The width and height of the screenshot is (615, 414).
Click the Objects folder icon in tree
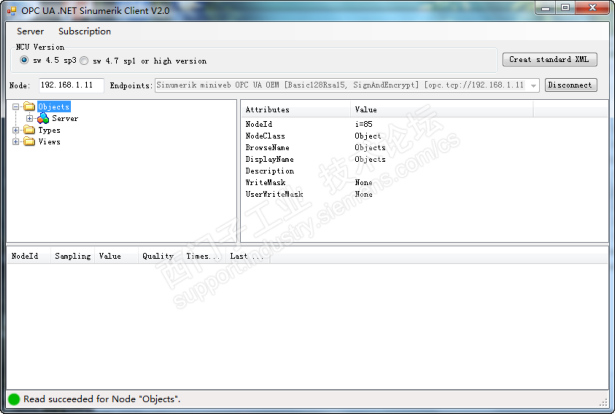29,107
